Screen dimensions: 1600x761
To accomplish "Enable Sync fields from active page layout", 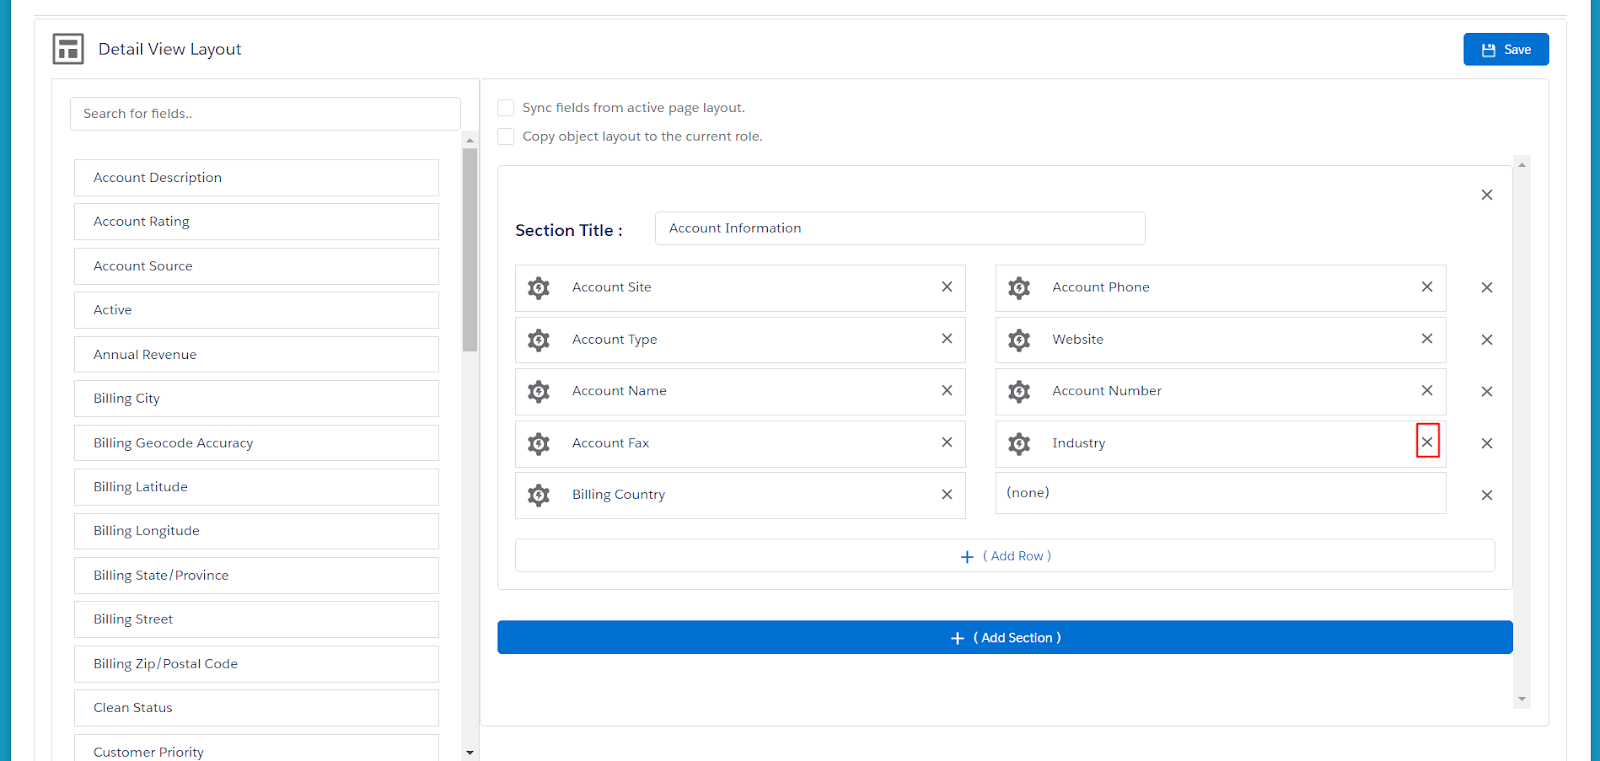I will coord(506,108).
